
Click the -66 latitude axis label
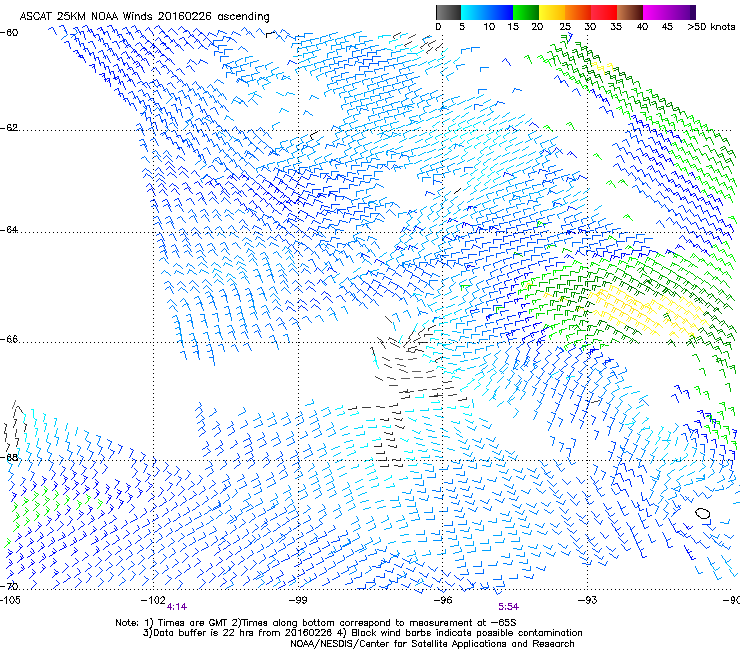tap(9, 339)
